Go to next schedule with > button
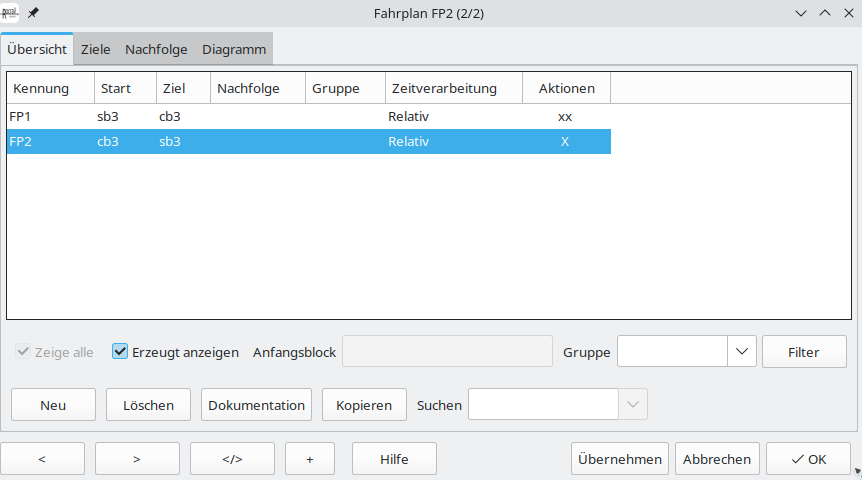 tap(137, 459)
